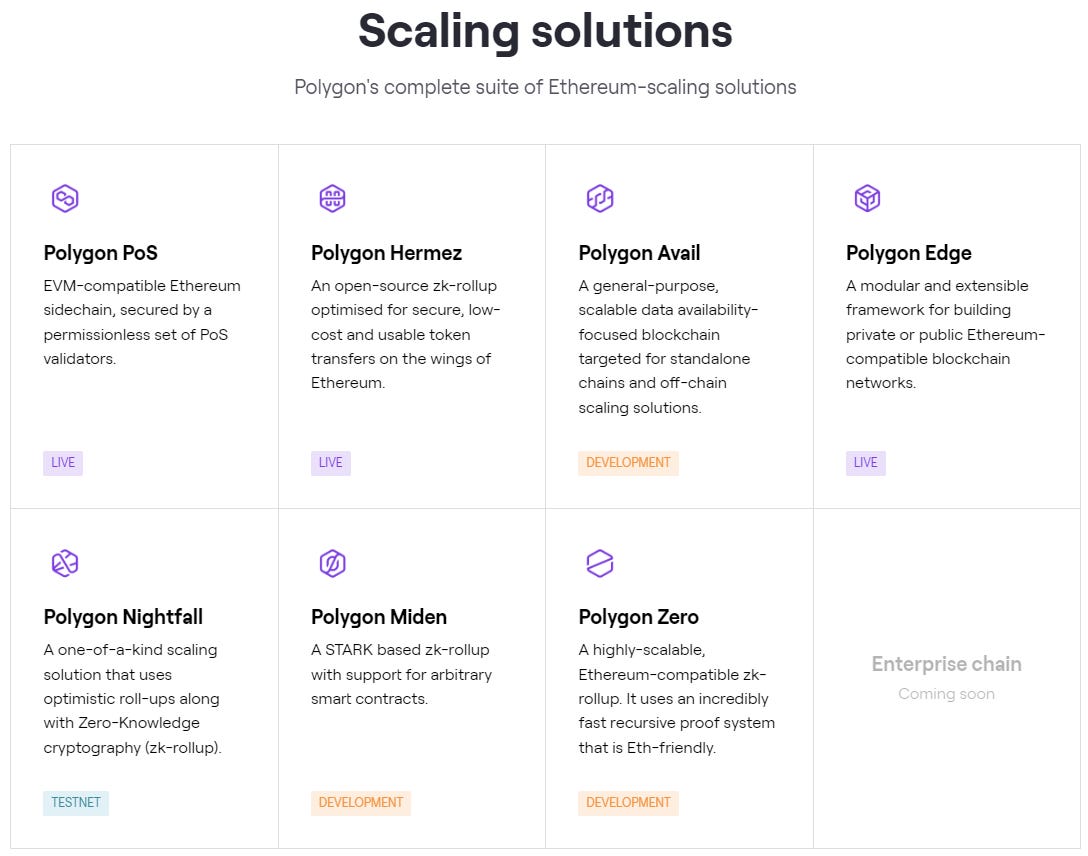The image size is (1088, 856).
Task: Click the Polygon Avail icon
Action: click(x=600, y=198)
